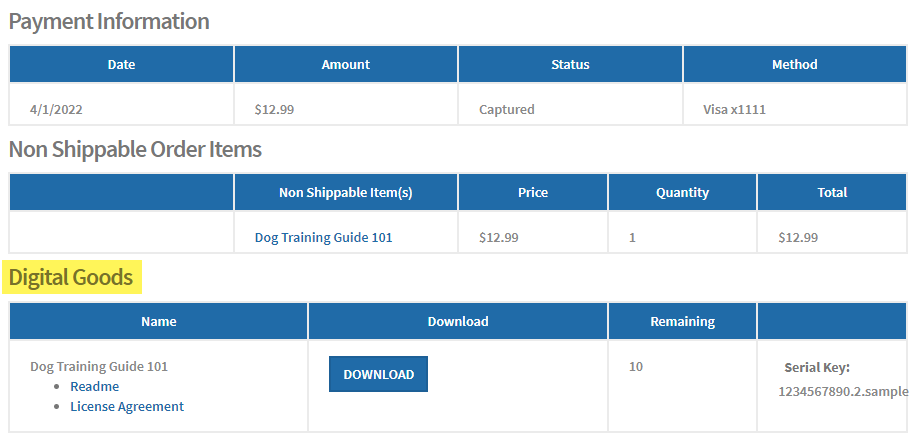Click the Visa x1111 payment method cell
Image resolution: width=912 pixels, height=437 pixels.
coord(735,109)
